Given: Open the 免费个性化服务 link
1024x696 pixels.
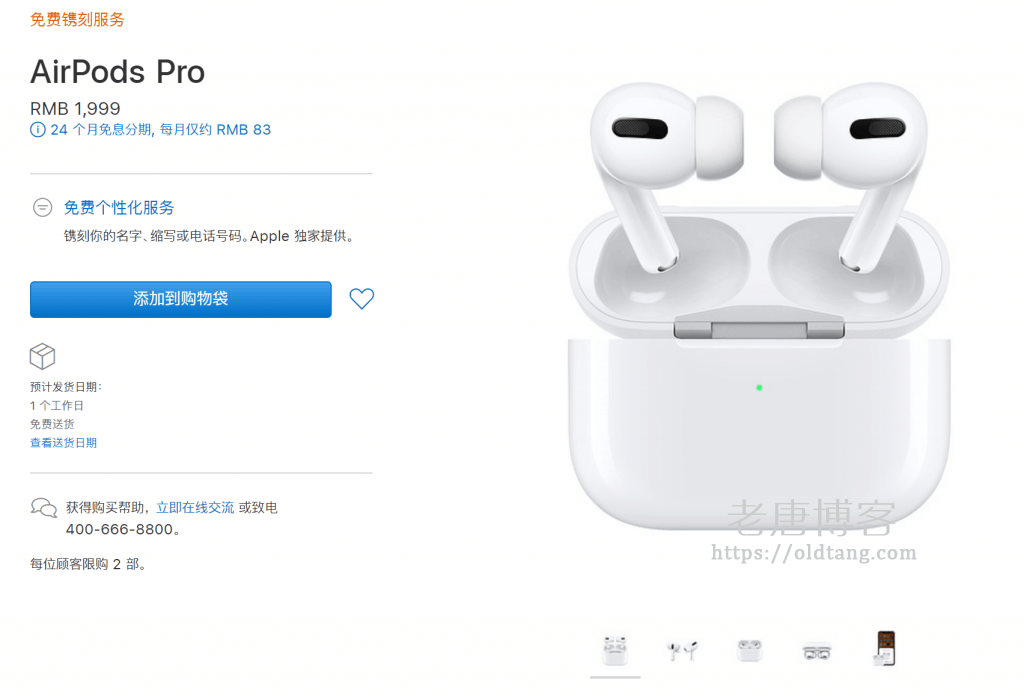Looking at the screenshot, I should click(119, 208).
